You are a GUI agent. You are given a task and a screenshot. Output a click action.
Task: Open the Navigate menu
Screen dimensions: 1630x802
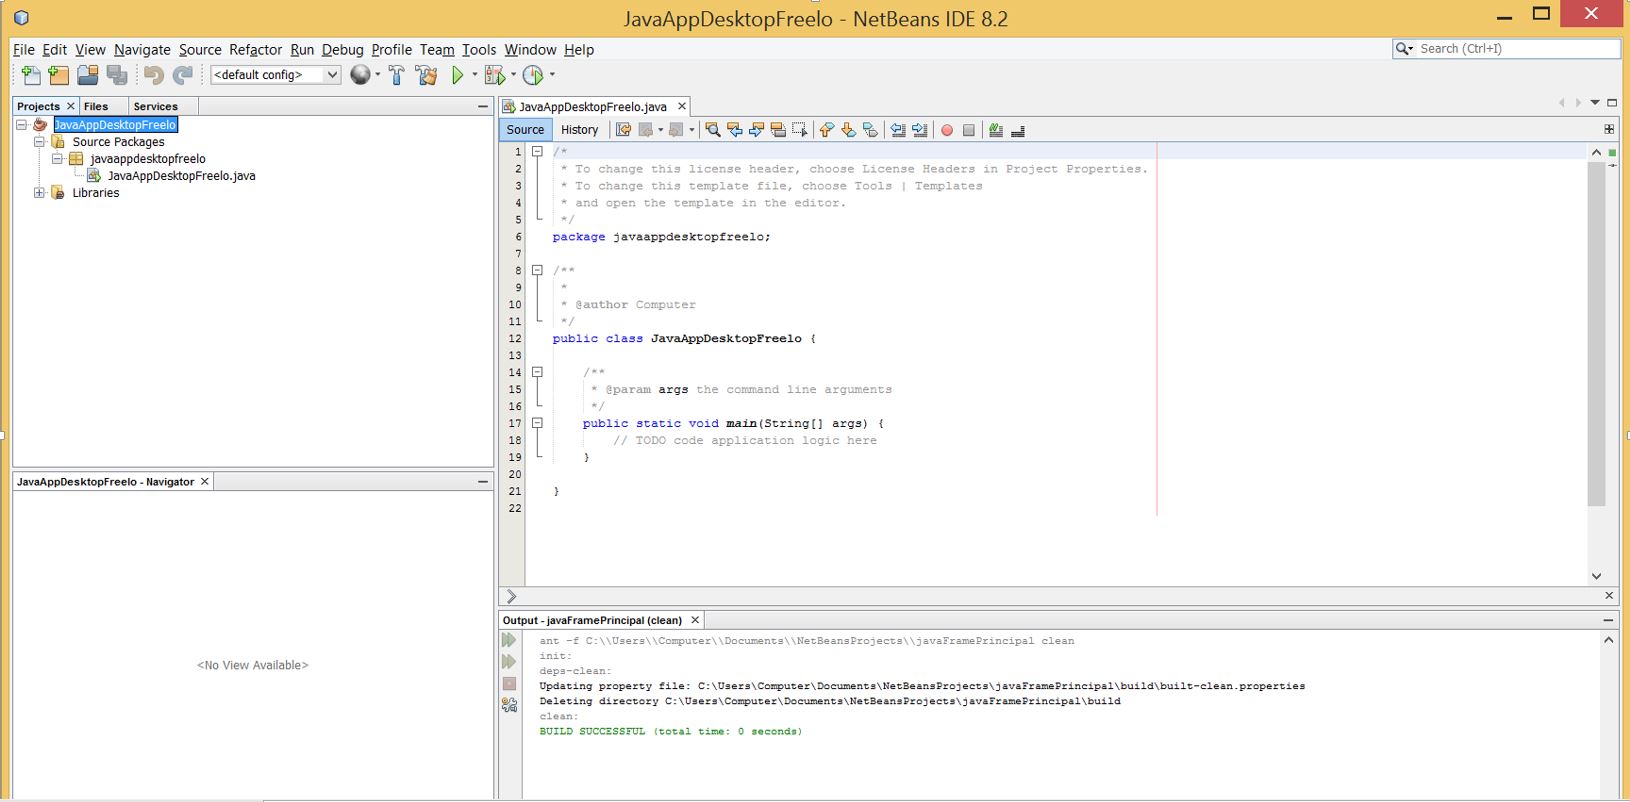142,50
